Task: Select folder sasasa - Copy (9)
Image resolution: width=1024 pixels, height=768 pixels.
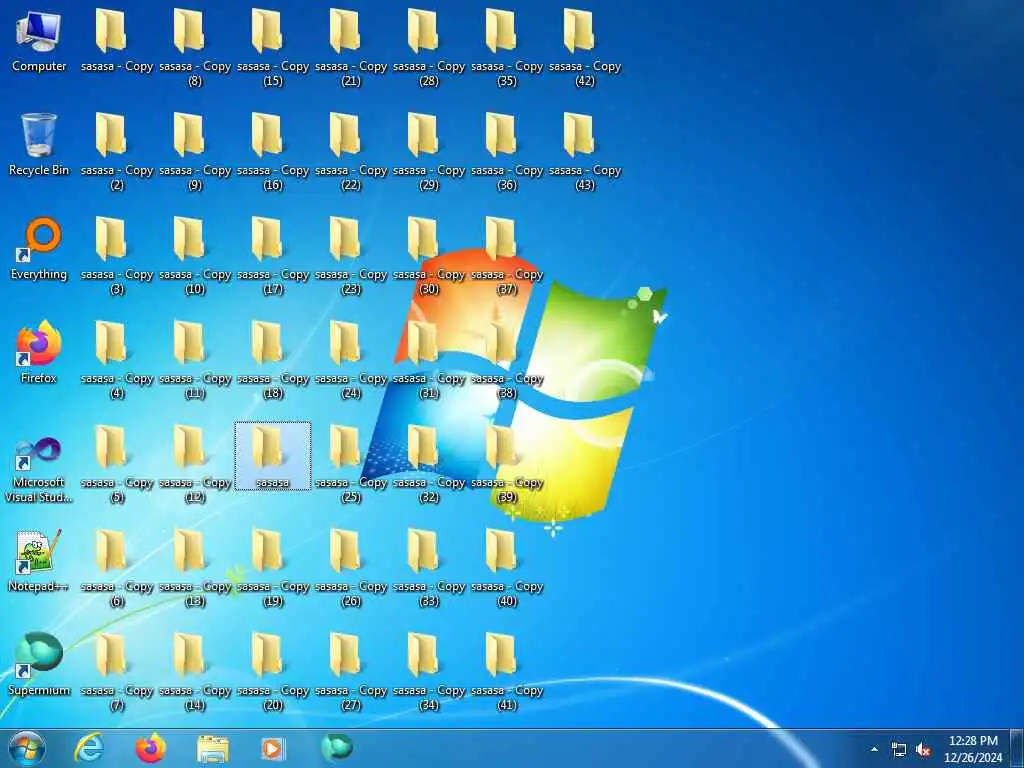Action: [x=195, y=152]
